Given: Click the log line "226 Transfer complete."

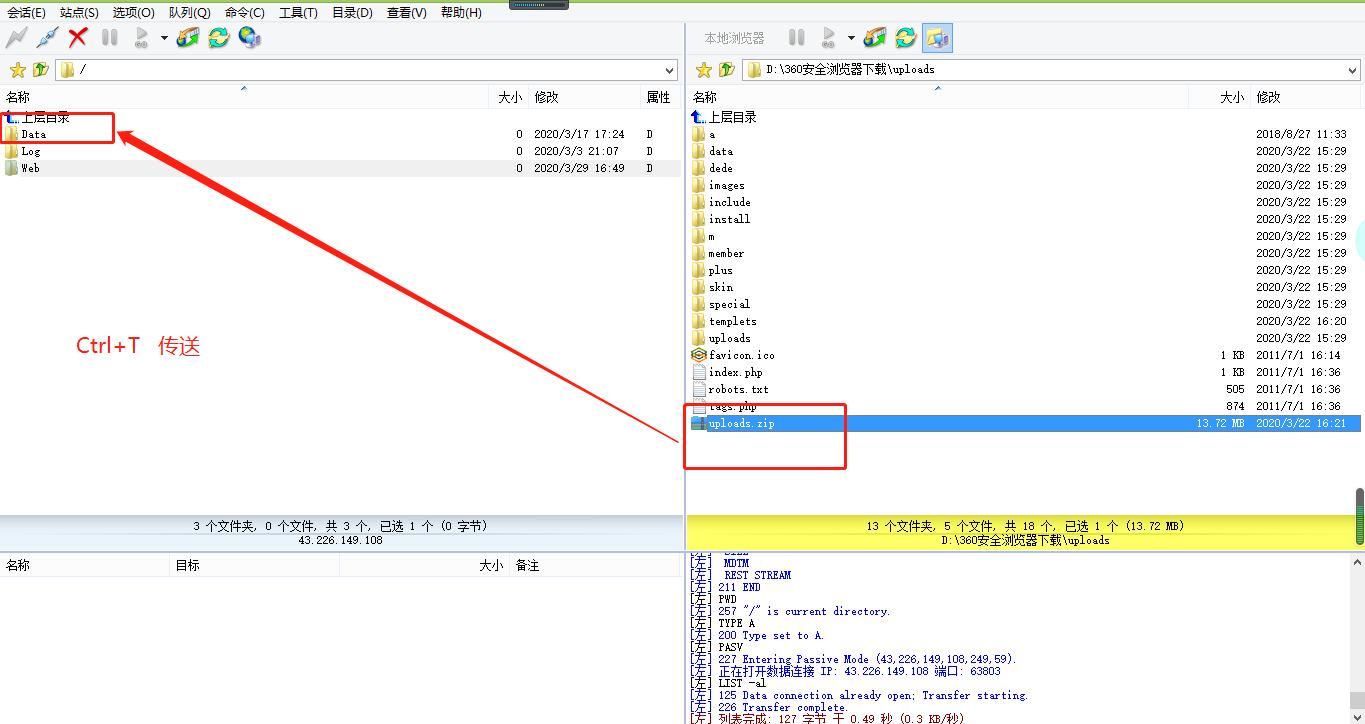Looking at the screenshot, I should click(783, 707).
